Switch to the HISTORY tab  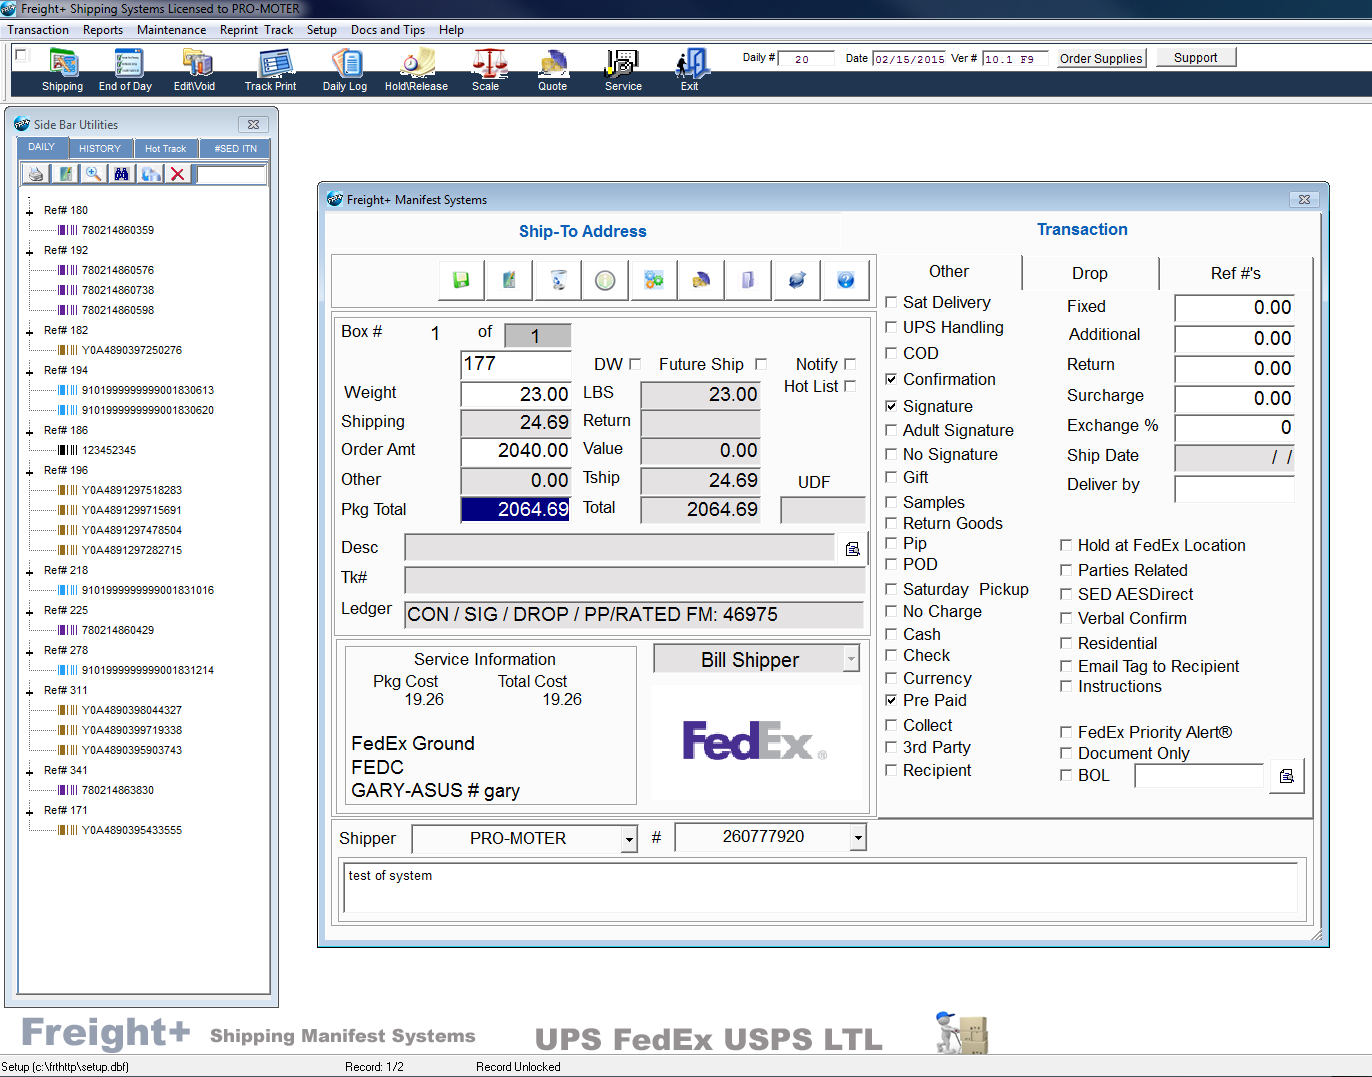tap(100, 149)
